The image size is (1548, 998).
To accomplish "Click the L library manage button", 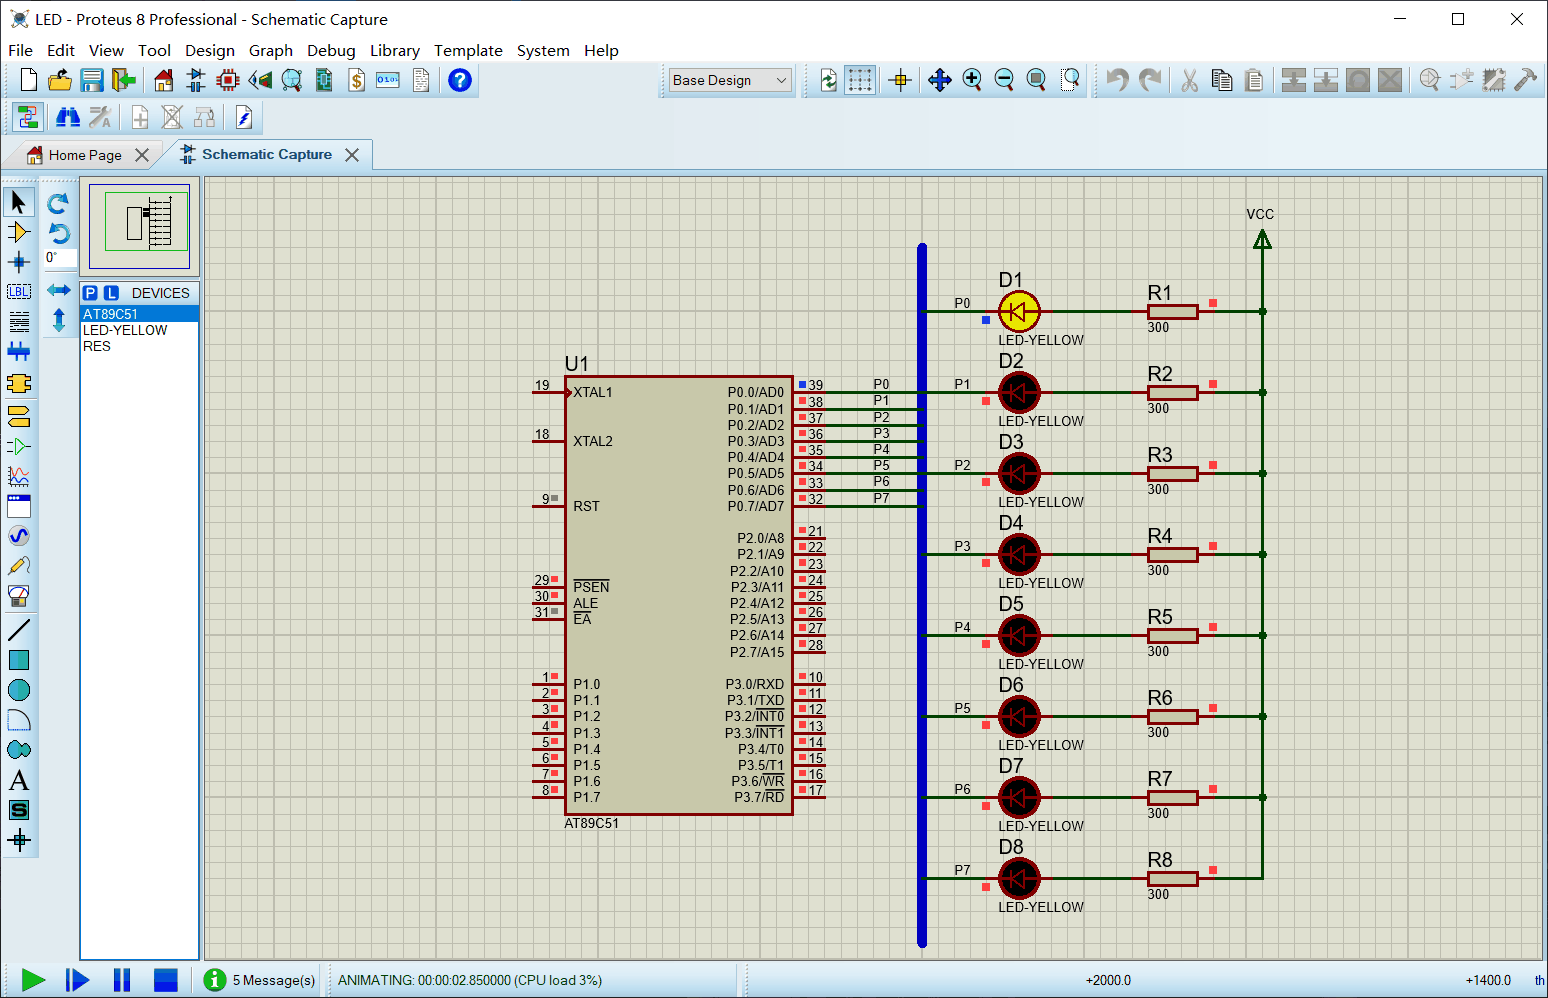I will pyautogui.click(x=111, y=293).
